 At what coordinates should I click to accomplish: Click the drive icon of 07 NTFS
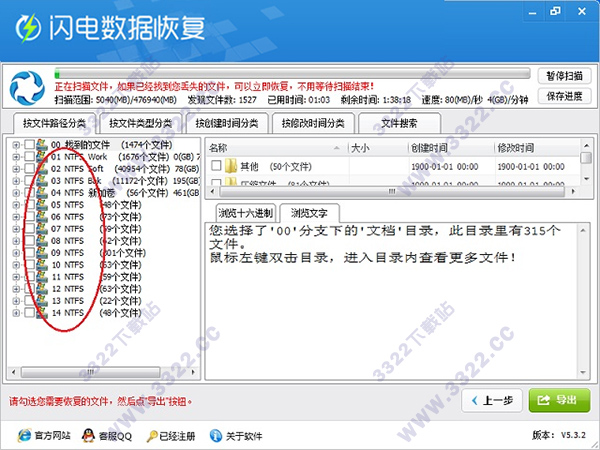click(42, 229)
